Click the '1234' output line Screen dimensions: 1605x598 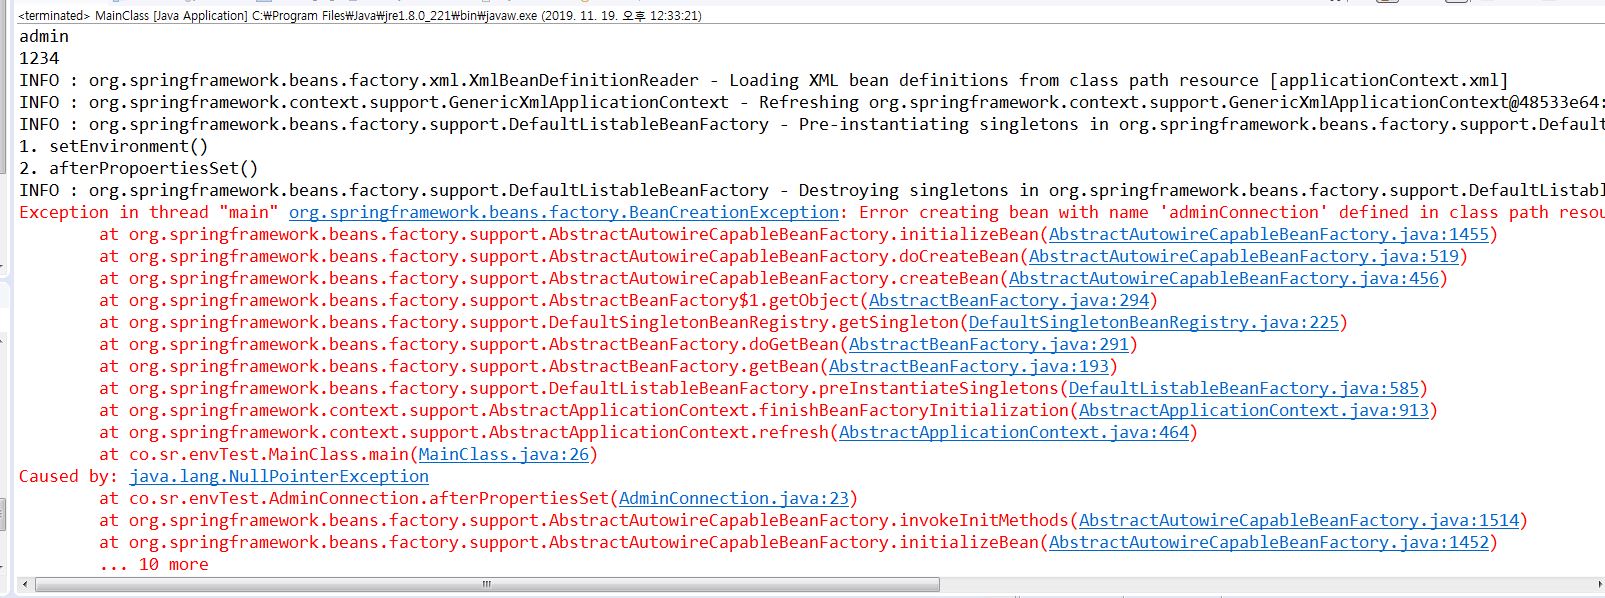coord(39,58)
